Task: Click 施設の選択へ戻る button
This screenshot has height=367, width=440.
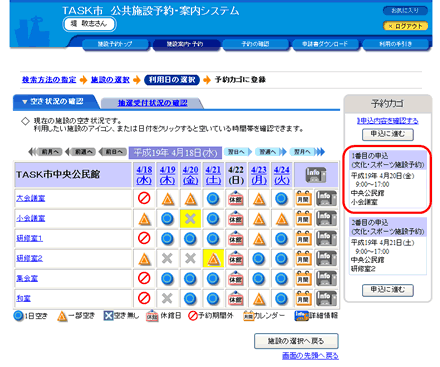Action: click(x=296, y=341)
